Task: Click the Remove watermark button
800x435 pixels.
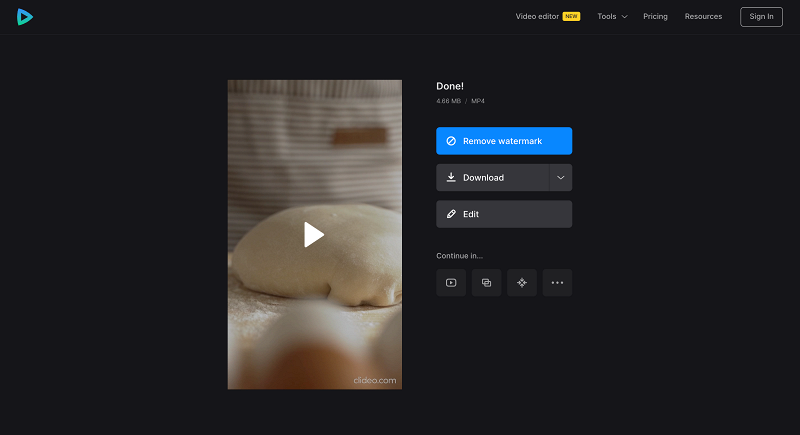Action: pyautogui.click(x=504, y=141)
